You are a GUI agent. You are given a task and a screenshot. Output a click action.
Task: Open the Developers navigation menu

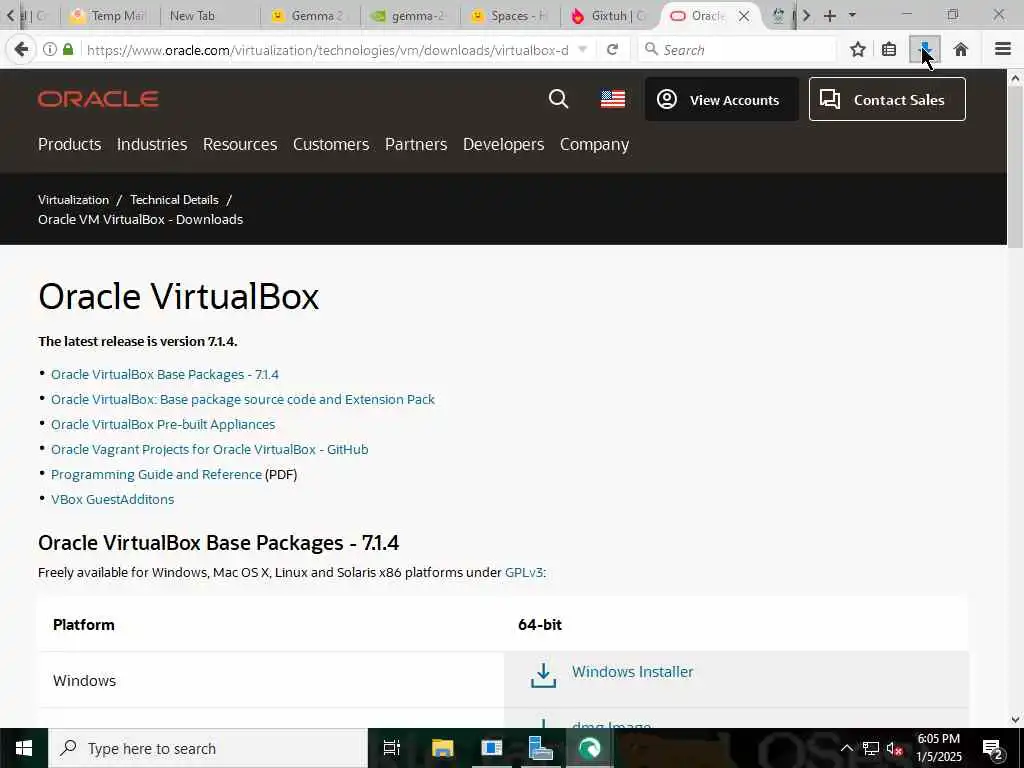(504, 144)
